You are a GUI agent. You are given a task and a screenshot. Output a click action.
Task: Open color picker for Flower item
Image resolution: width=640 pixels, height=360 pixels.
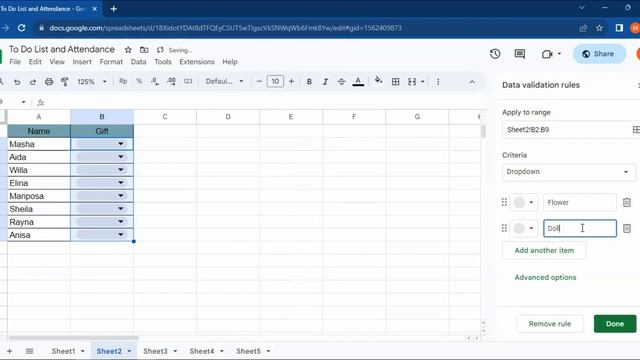pyautogui.click(x=524, y=202)
